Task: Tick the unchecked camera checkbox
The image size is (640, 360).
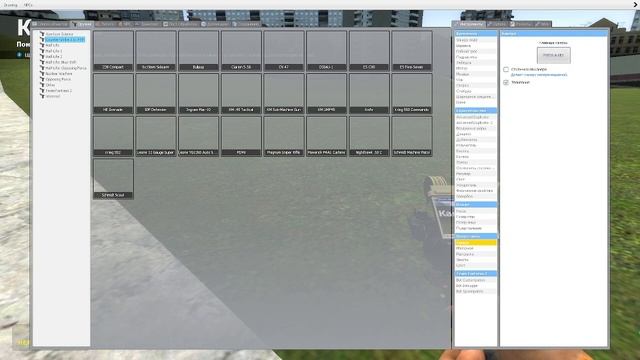Action: tap(506, 70)
